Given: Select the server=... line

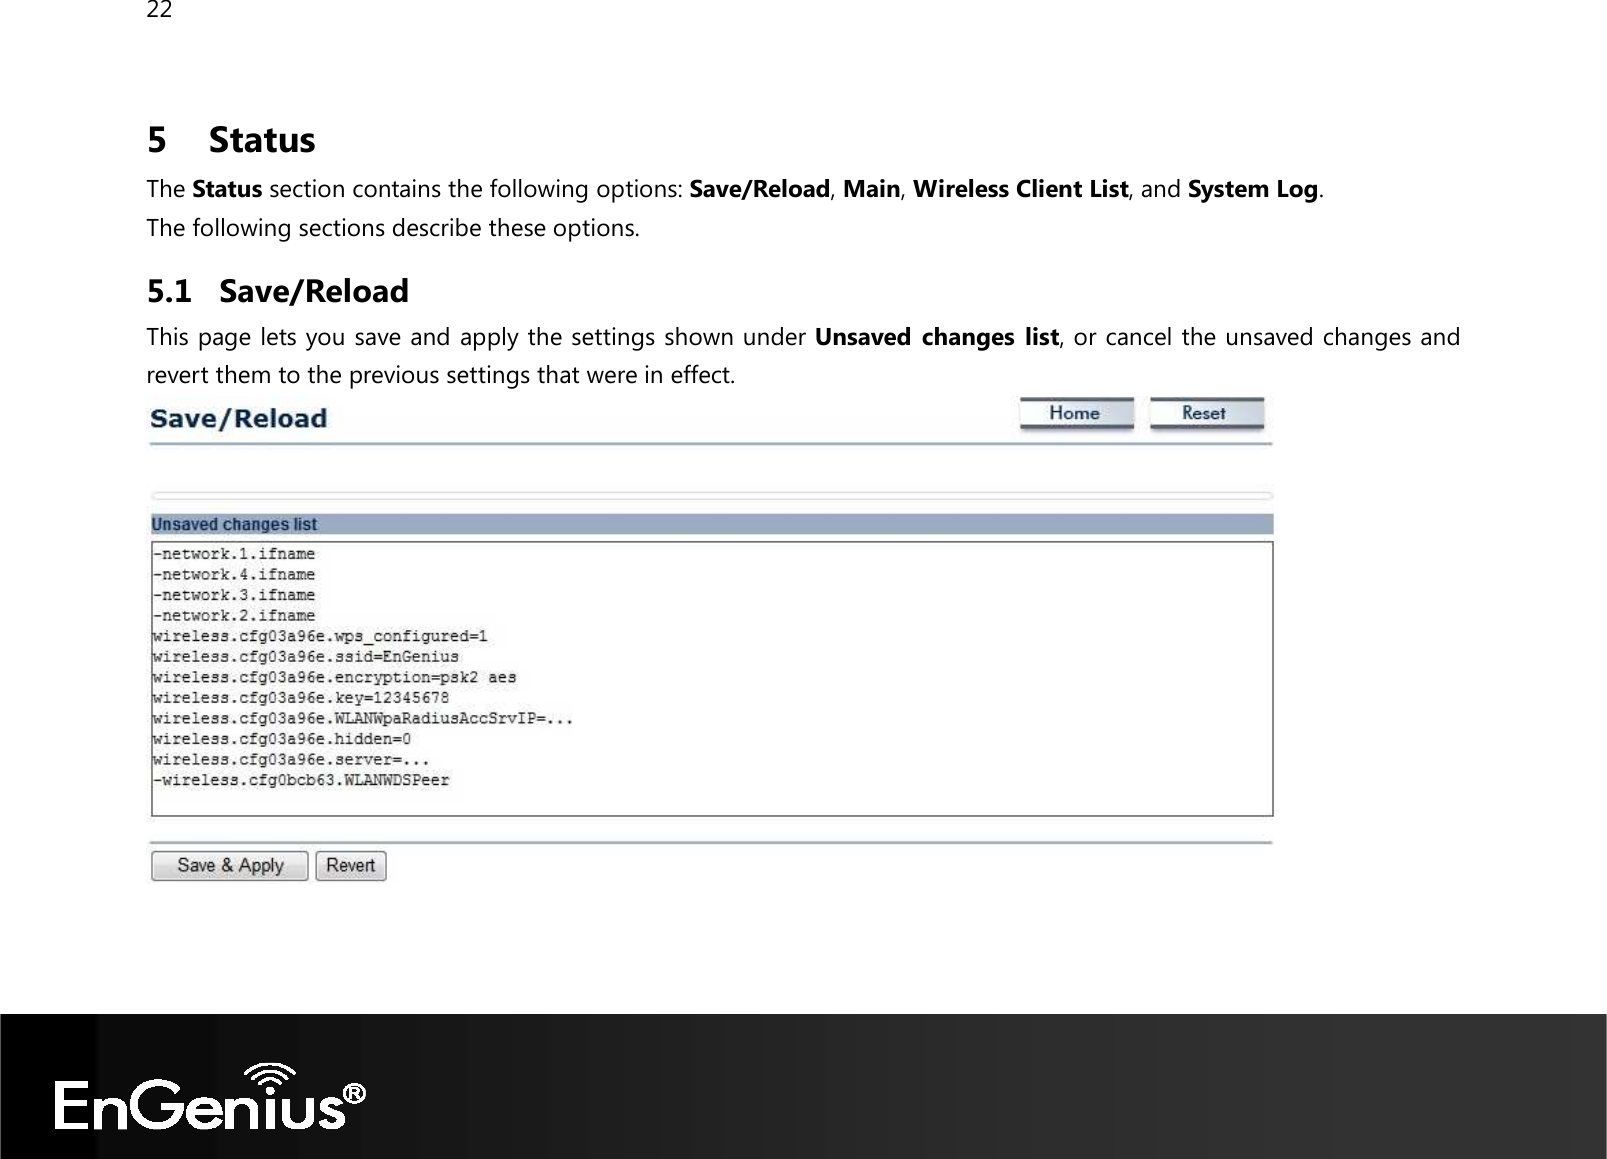Looking at the screenshot, I should (x=291, y=760).
